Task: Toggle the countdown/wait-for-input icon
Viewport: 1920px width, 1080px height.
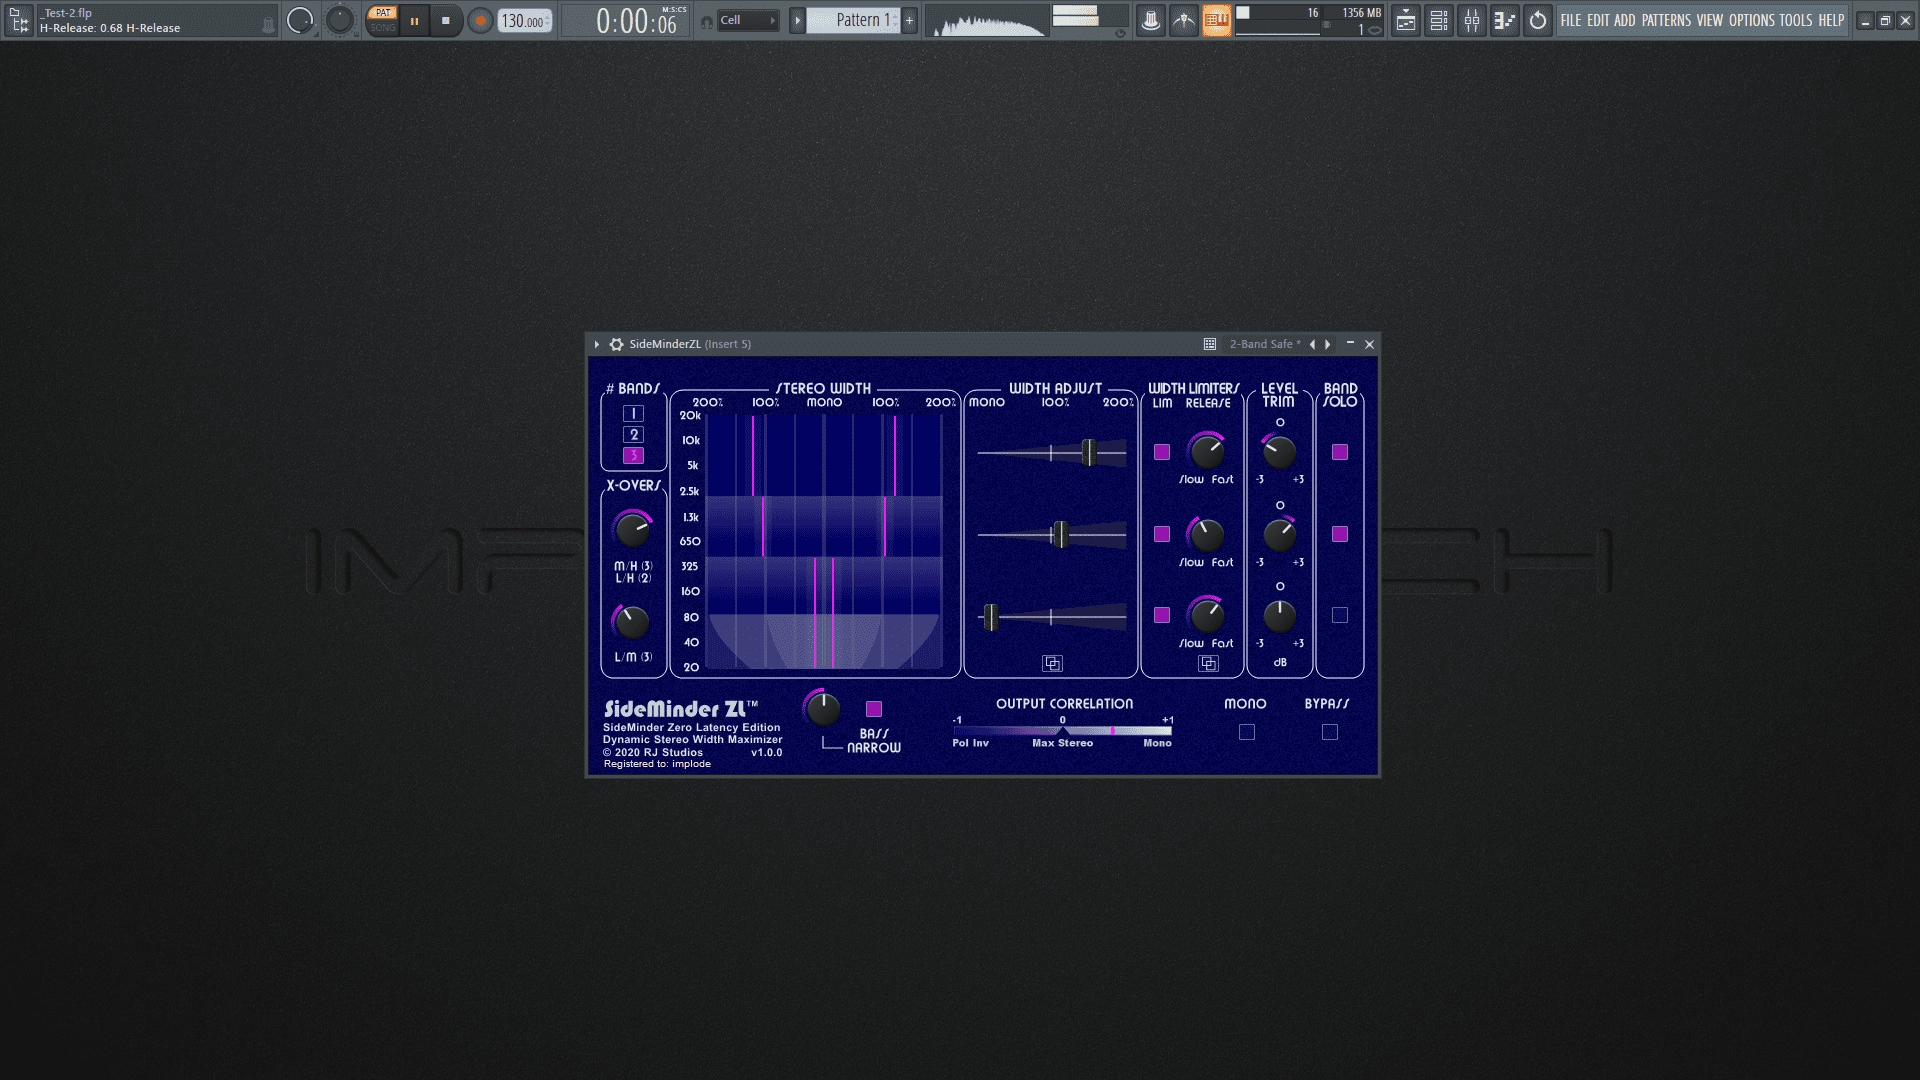Action: pos(1184,20)
